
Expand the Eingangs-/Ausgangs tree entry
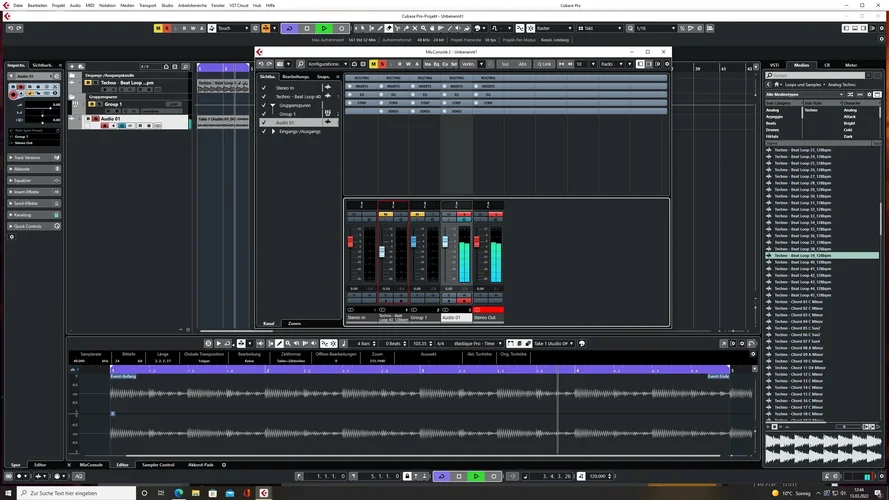pos(272,131)
